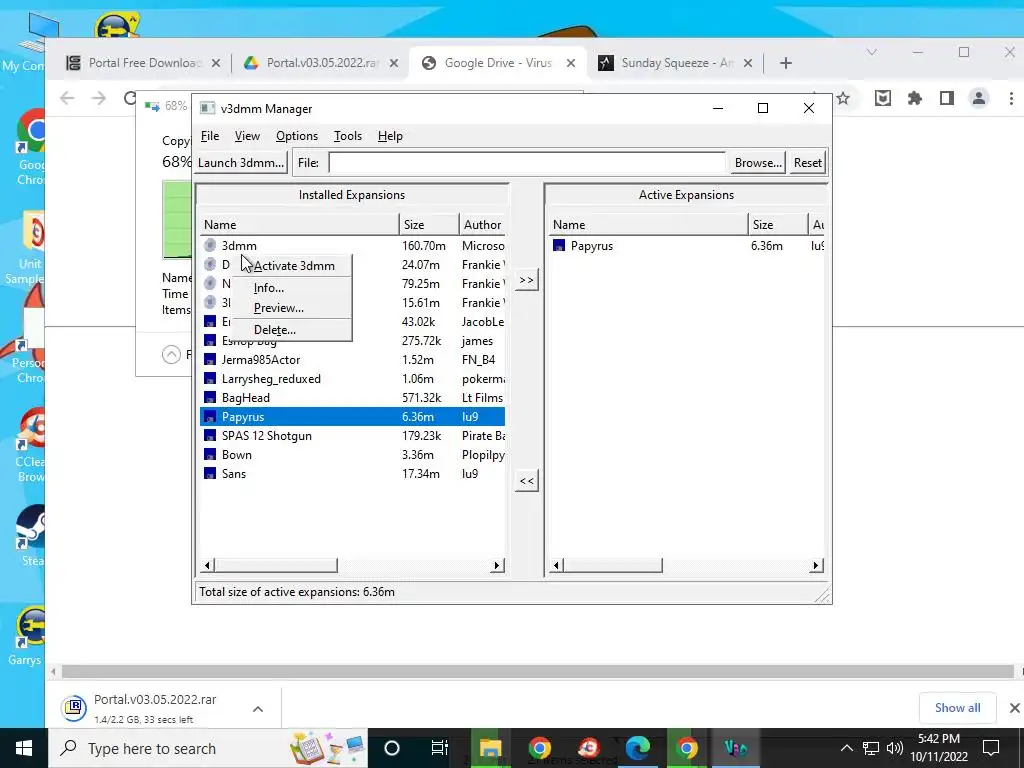Select the SPAS 12 Shotgun expansion
Viewport: 1024px width, 768px height.
pos(352,436)
